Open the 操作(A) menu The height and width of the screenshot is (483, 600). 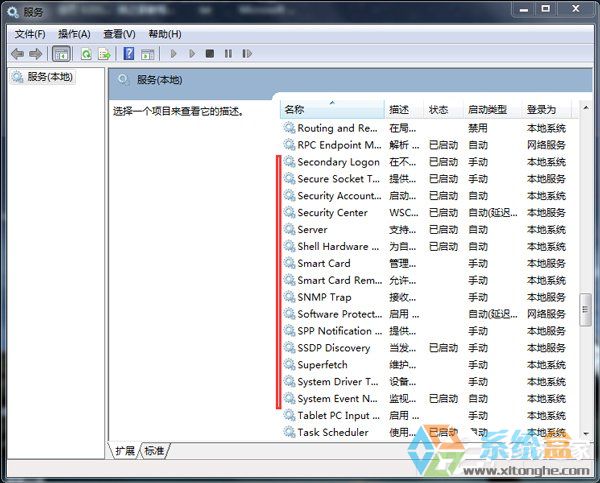[74, 34]
